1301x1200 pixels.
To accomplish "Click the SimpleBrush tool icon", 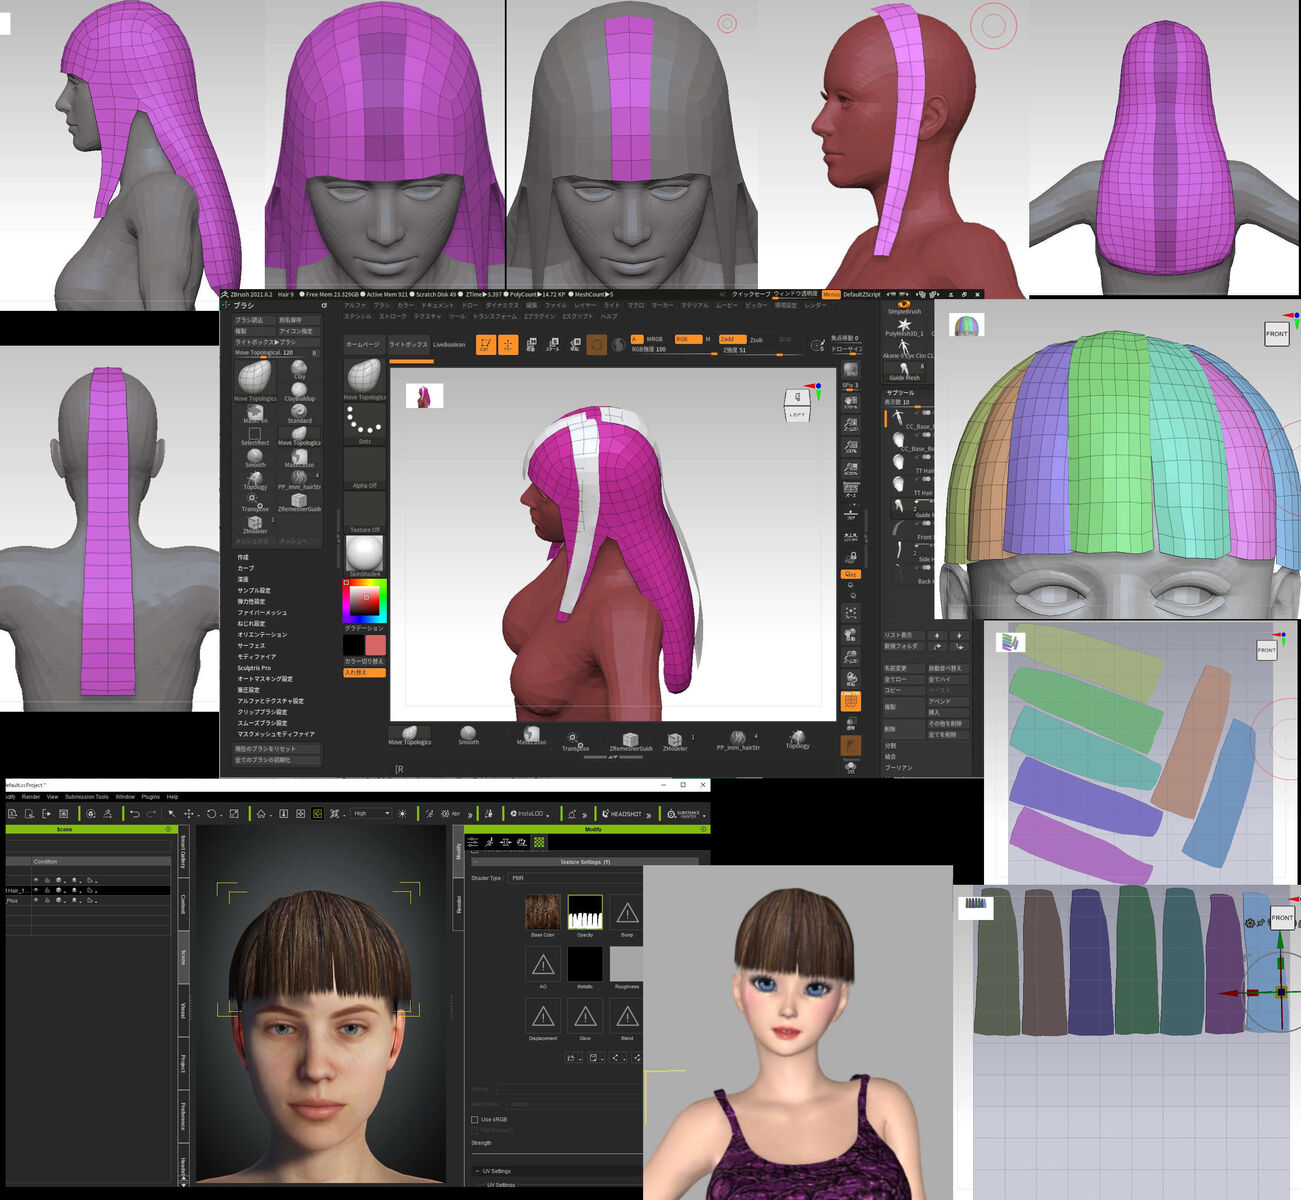I will click(904, 307).
